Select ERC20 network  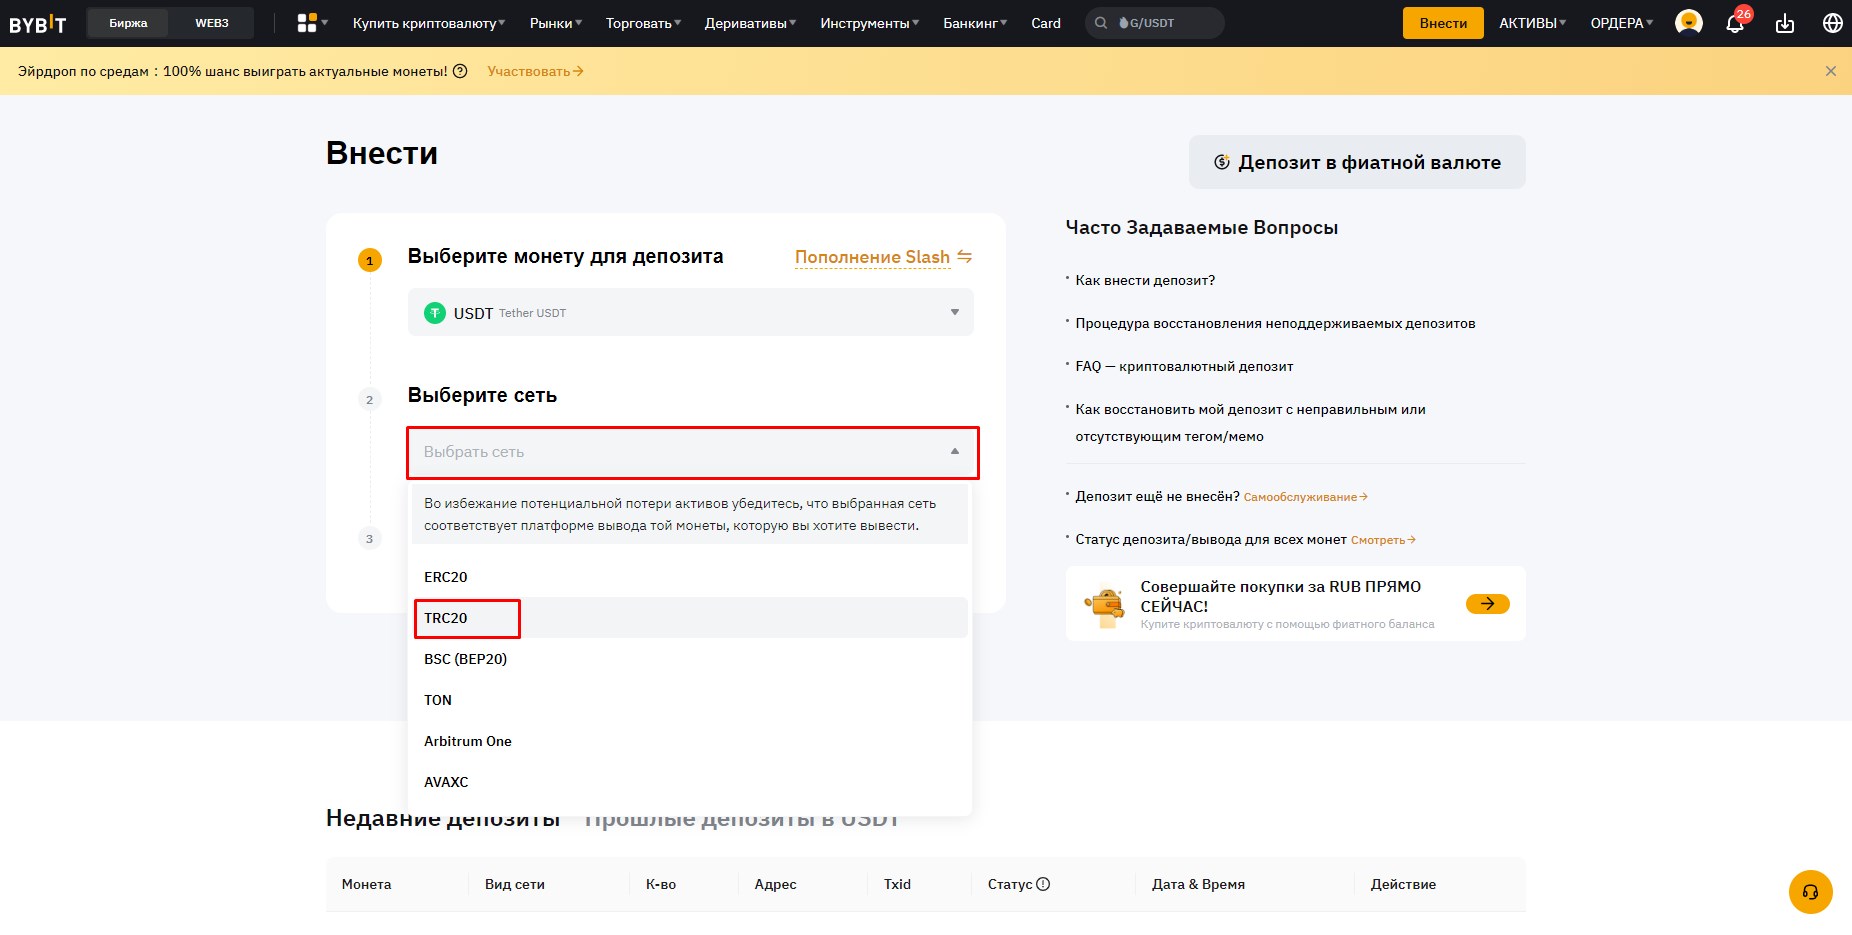point(690,577)
